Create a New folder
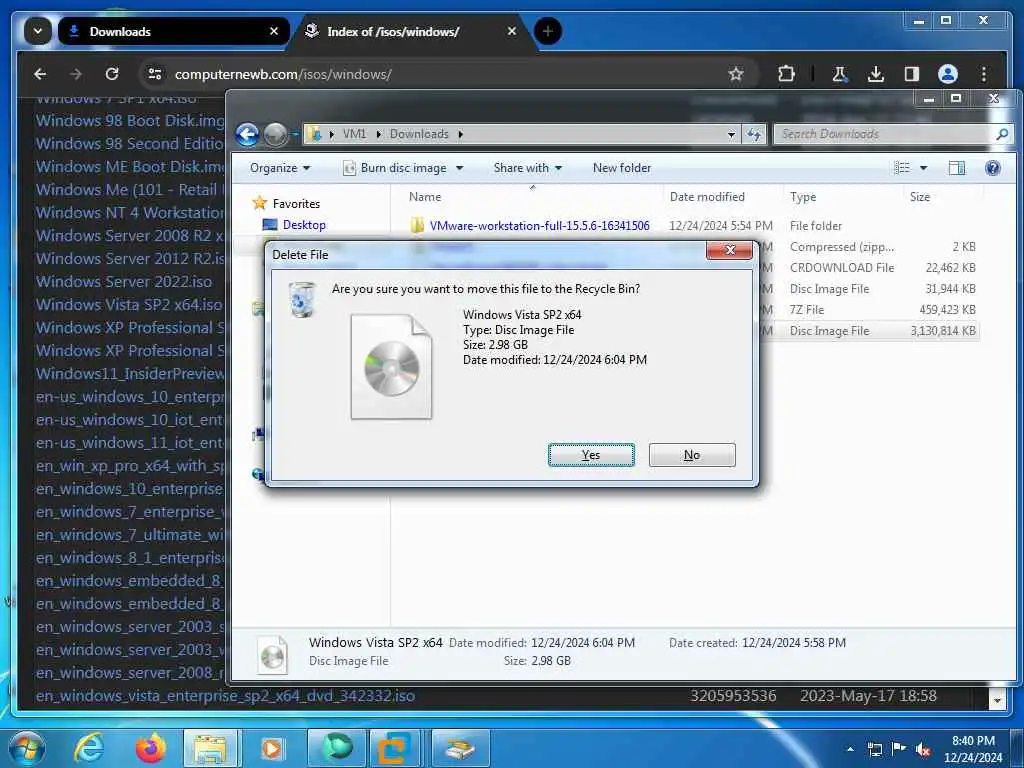The image size is (1024, 768). (622, 168)
